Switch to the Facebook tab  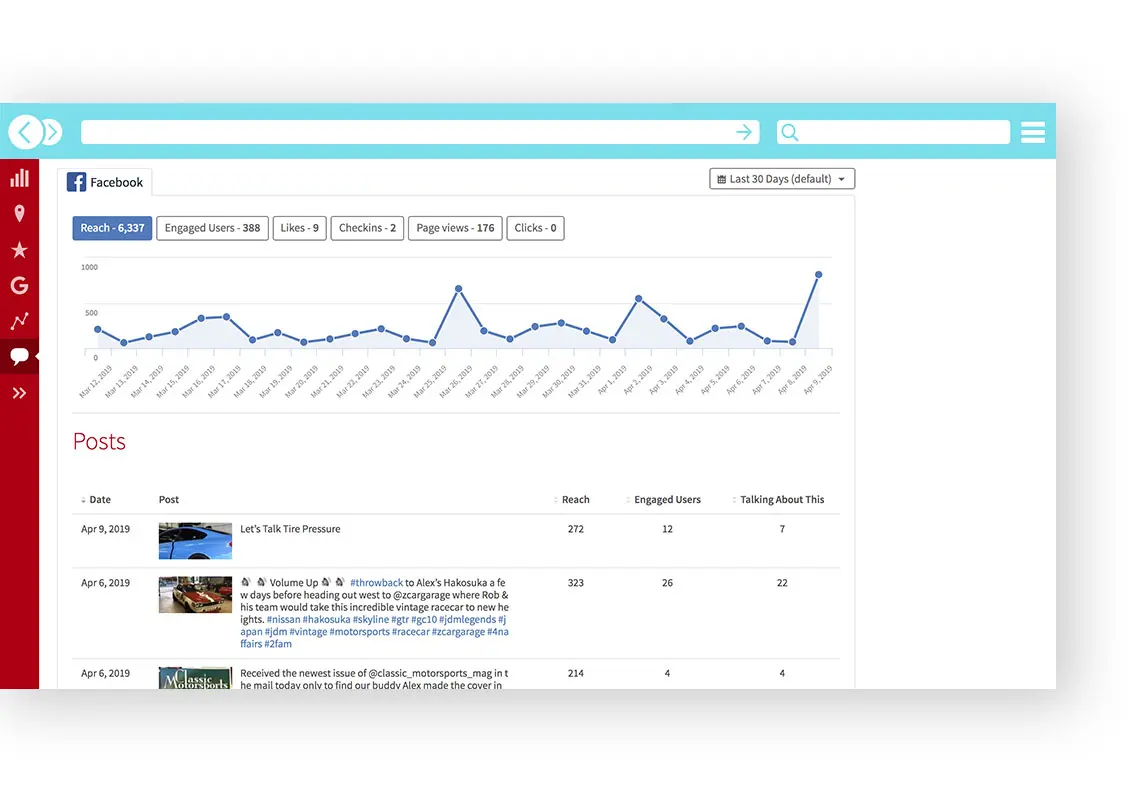[x=105, y=182]
